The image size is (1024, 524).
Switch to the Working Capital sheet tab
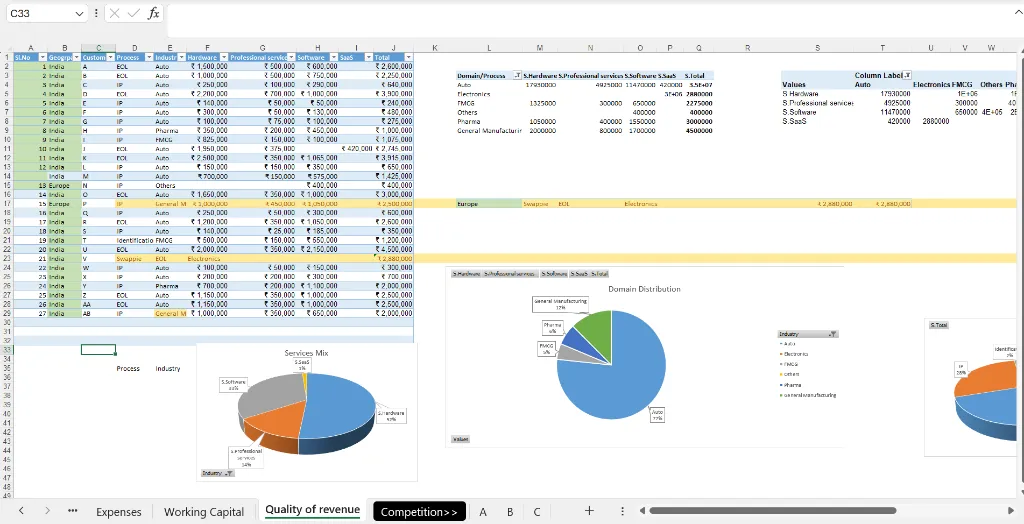[x=204, y=511]
